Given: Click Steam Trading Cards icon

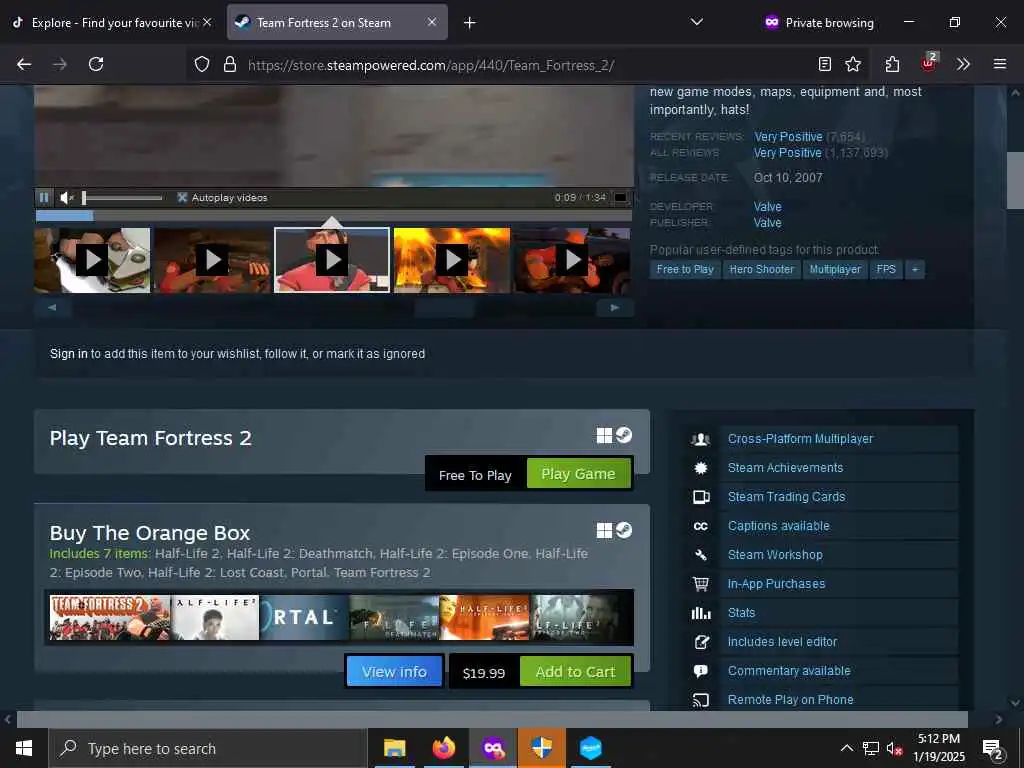Looking at the screenshot, I should click(x=701, y=497).
